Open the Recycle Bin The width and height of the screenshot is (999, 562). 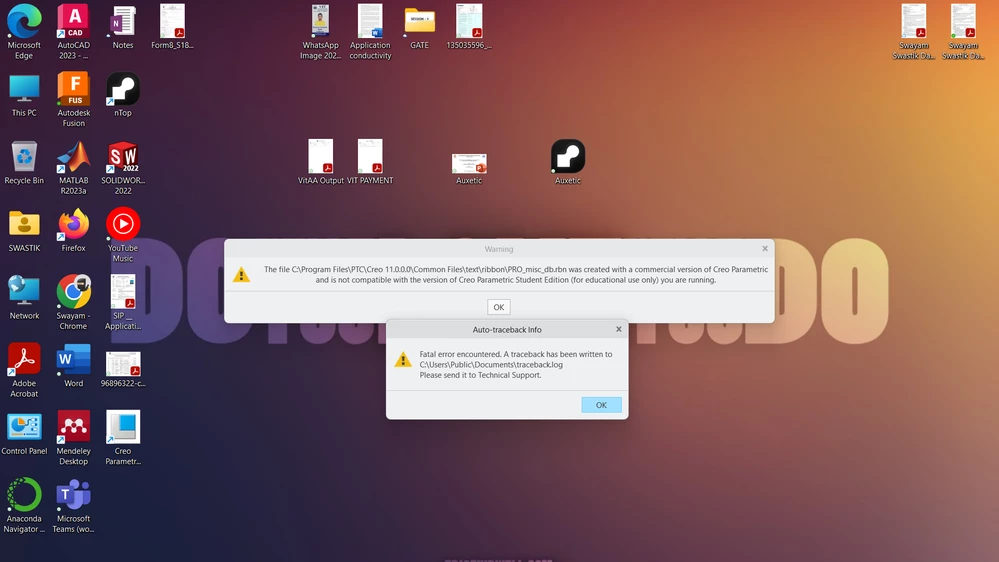point(24,162)
